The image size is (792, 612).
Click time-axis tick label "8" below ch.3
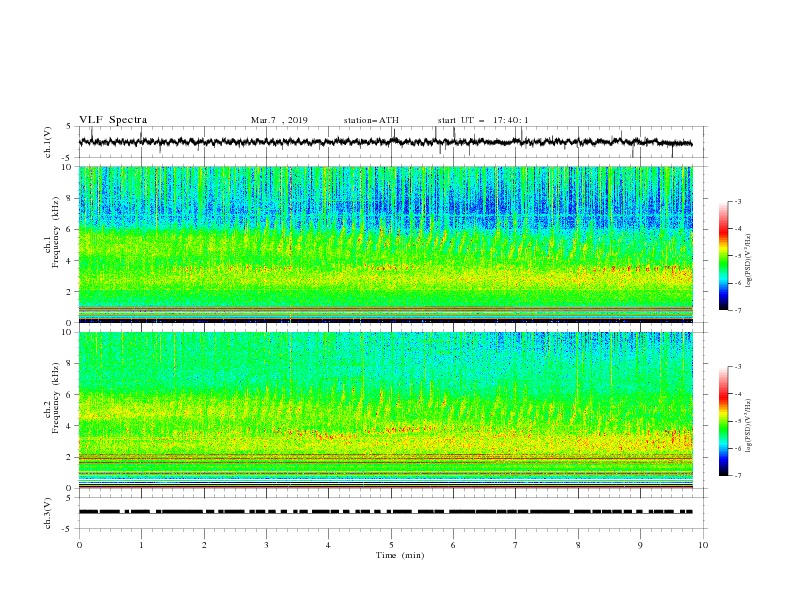tap(578, 545)
